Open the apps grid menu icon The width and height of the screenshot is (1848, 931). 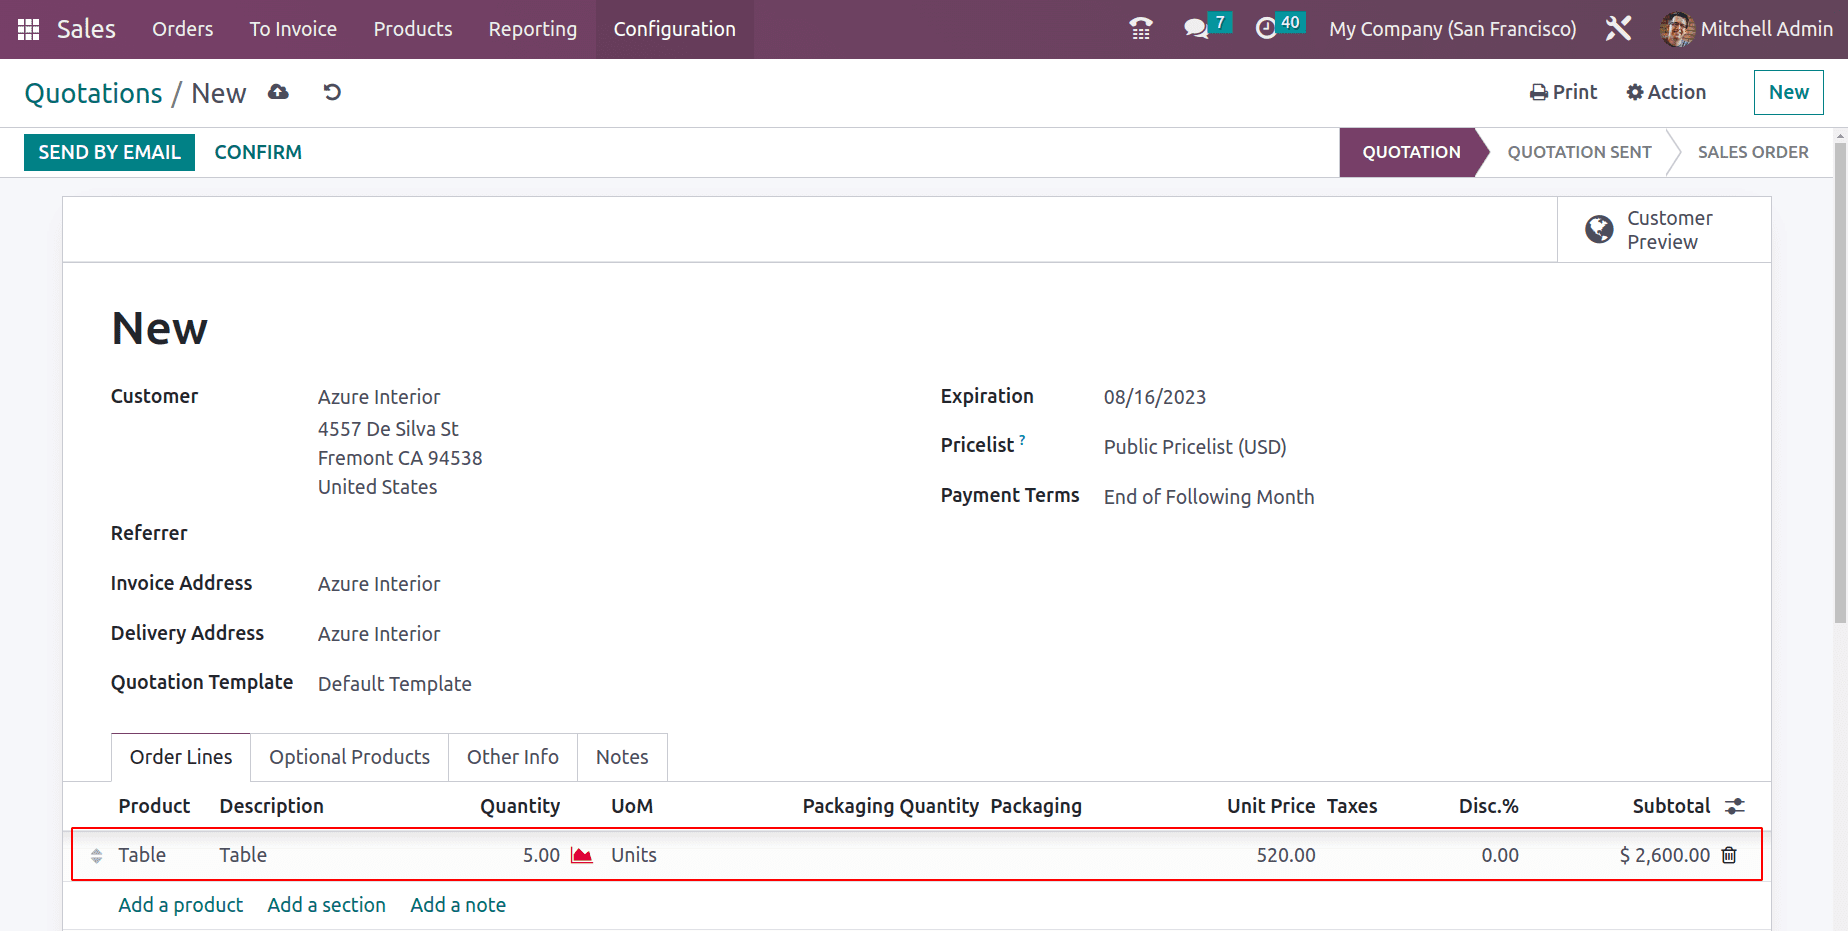coord(28,29)
